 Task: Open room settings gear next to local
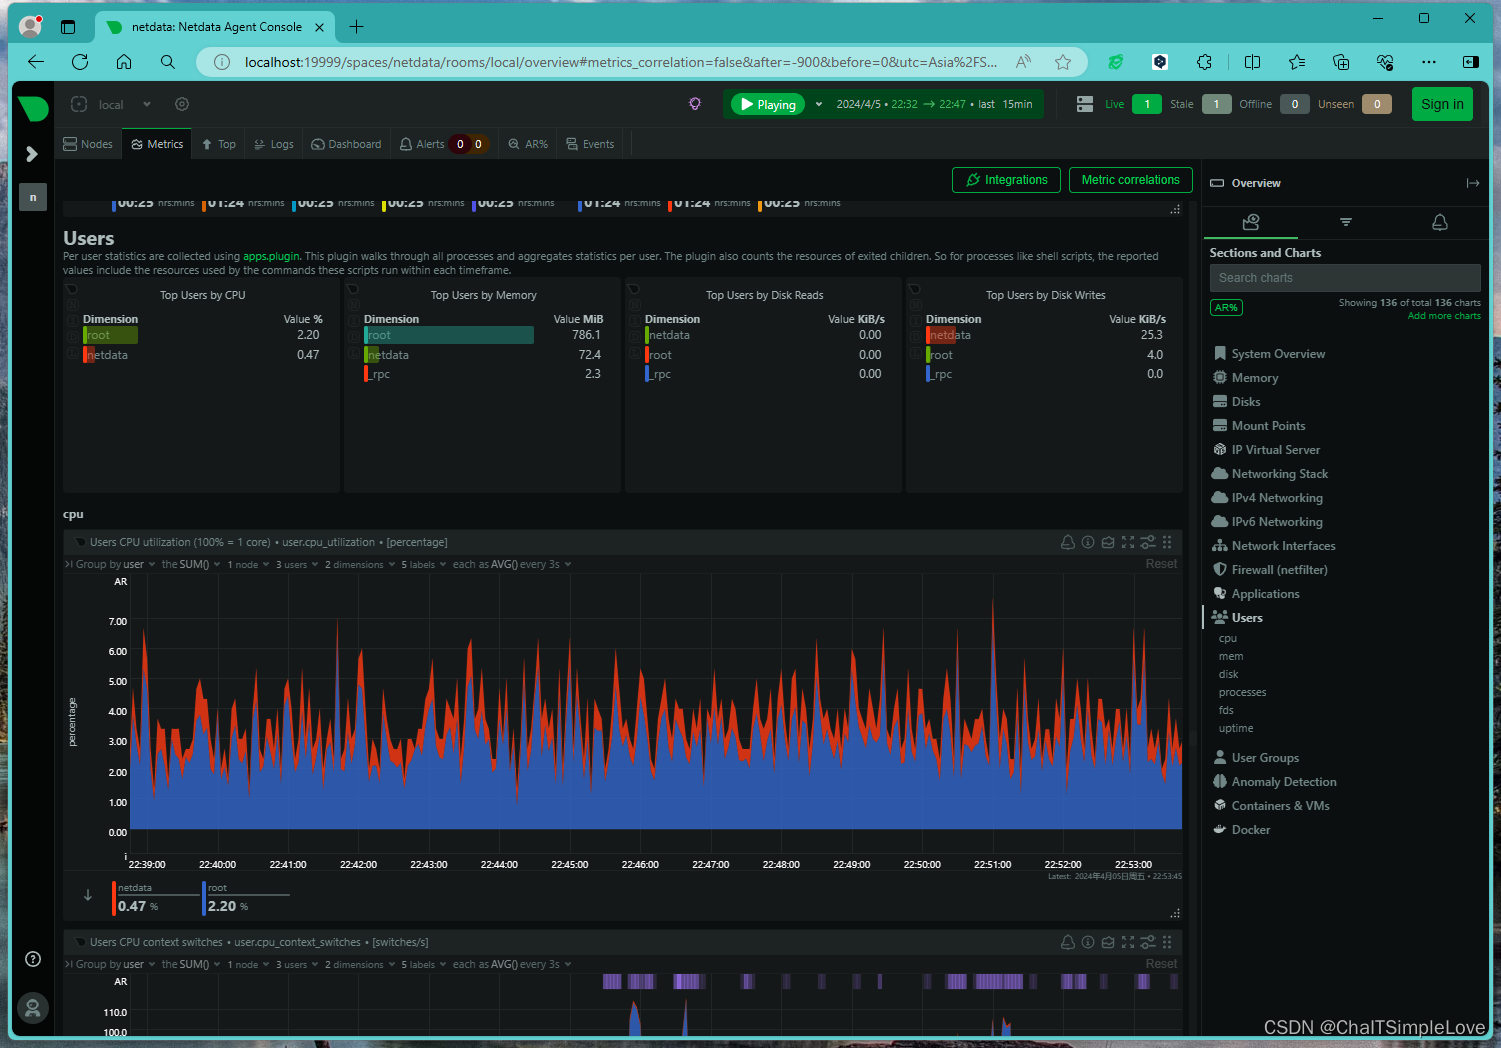point(181,104)
